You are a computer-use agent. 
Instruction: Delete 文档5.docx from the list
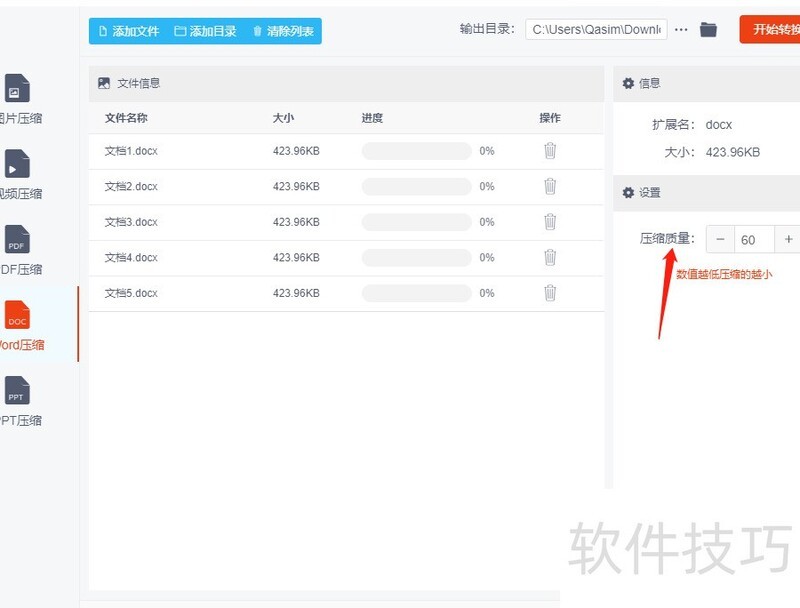point(550,293)
